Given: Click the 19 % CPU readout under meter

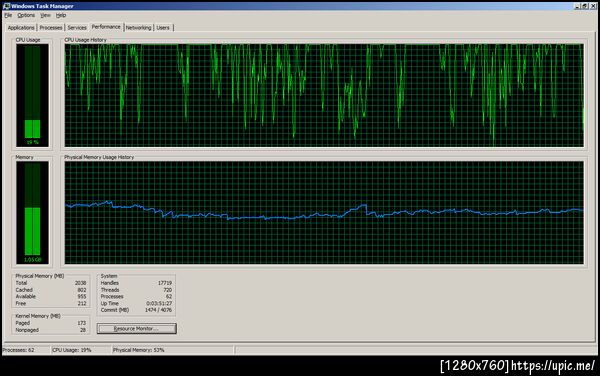Looking at the screenshot, I should tap(33, 142).
